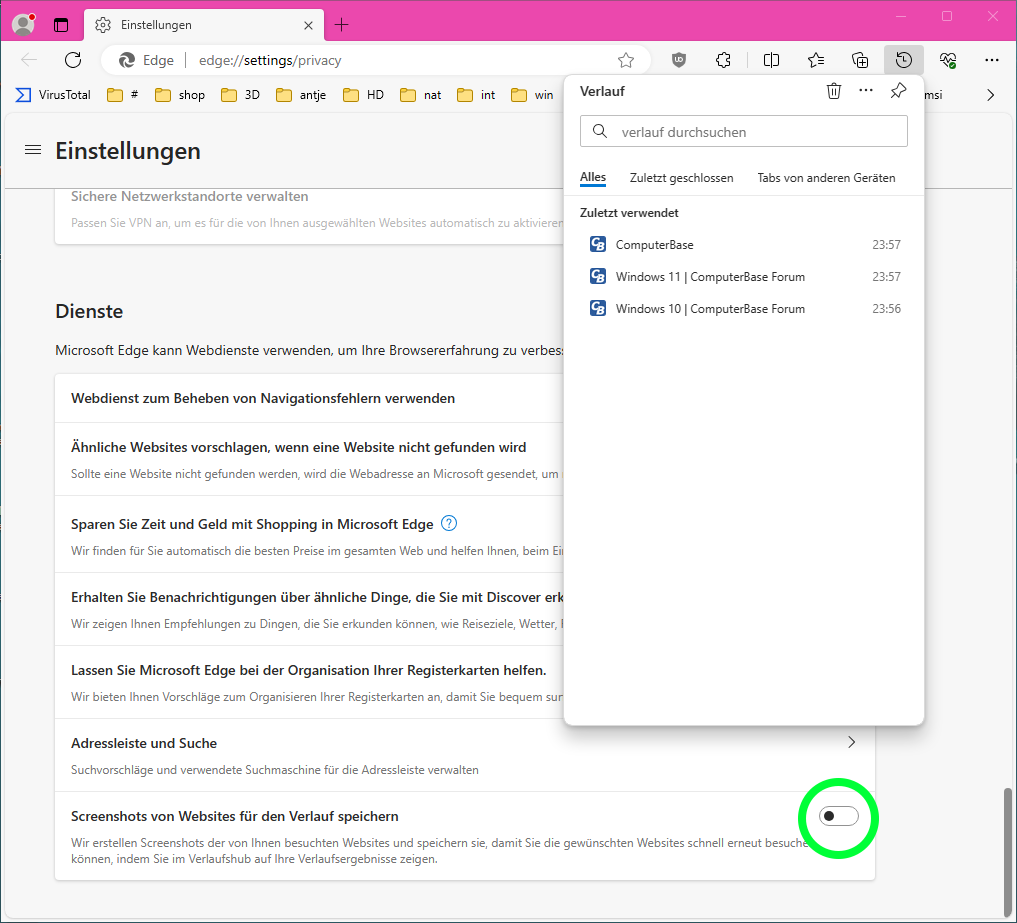The image size is (1017, 923).
Task: Open Browser essentials heart icon
Action: [x=948, y=60]
